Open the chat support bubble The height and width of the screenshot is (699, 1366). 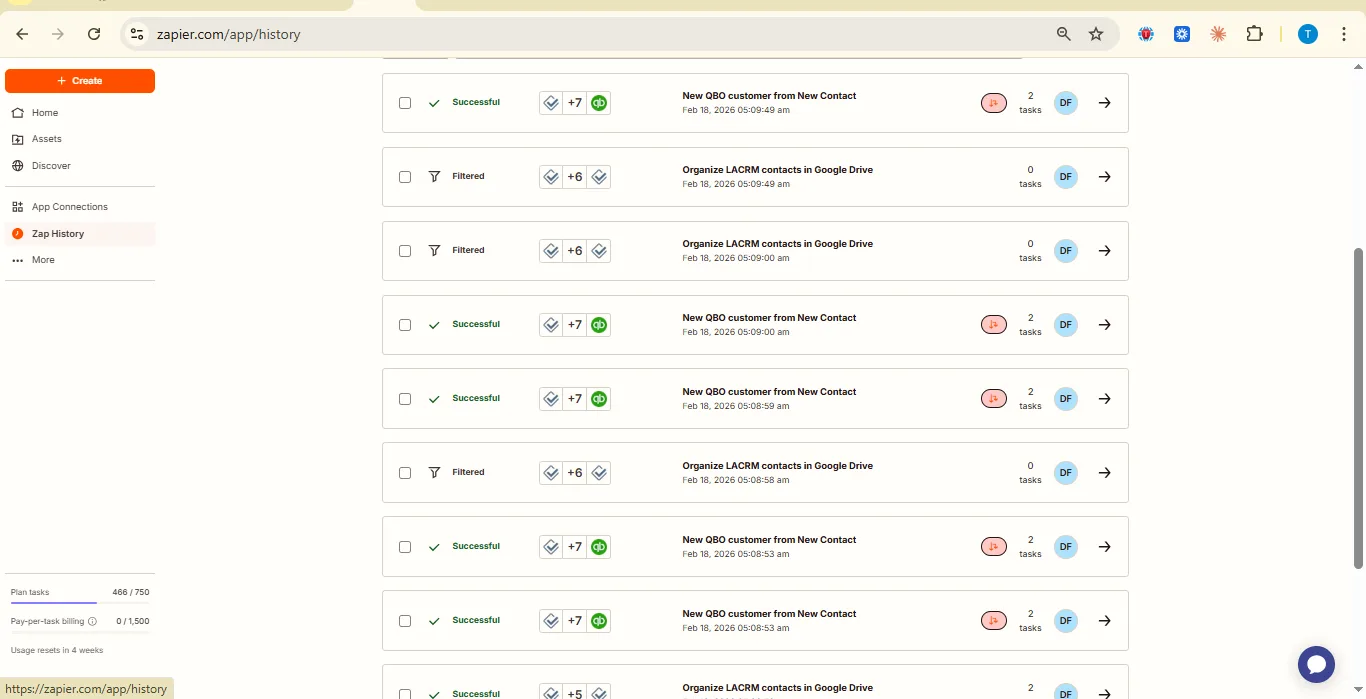pos(1316,664)
